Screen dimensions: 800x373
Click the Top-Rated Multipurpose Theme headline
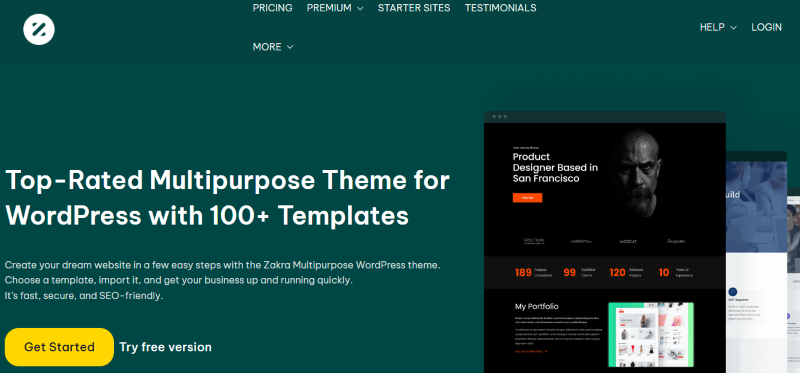[x=228, y=198]
